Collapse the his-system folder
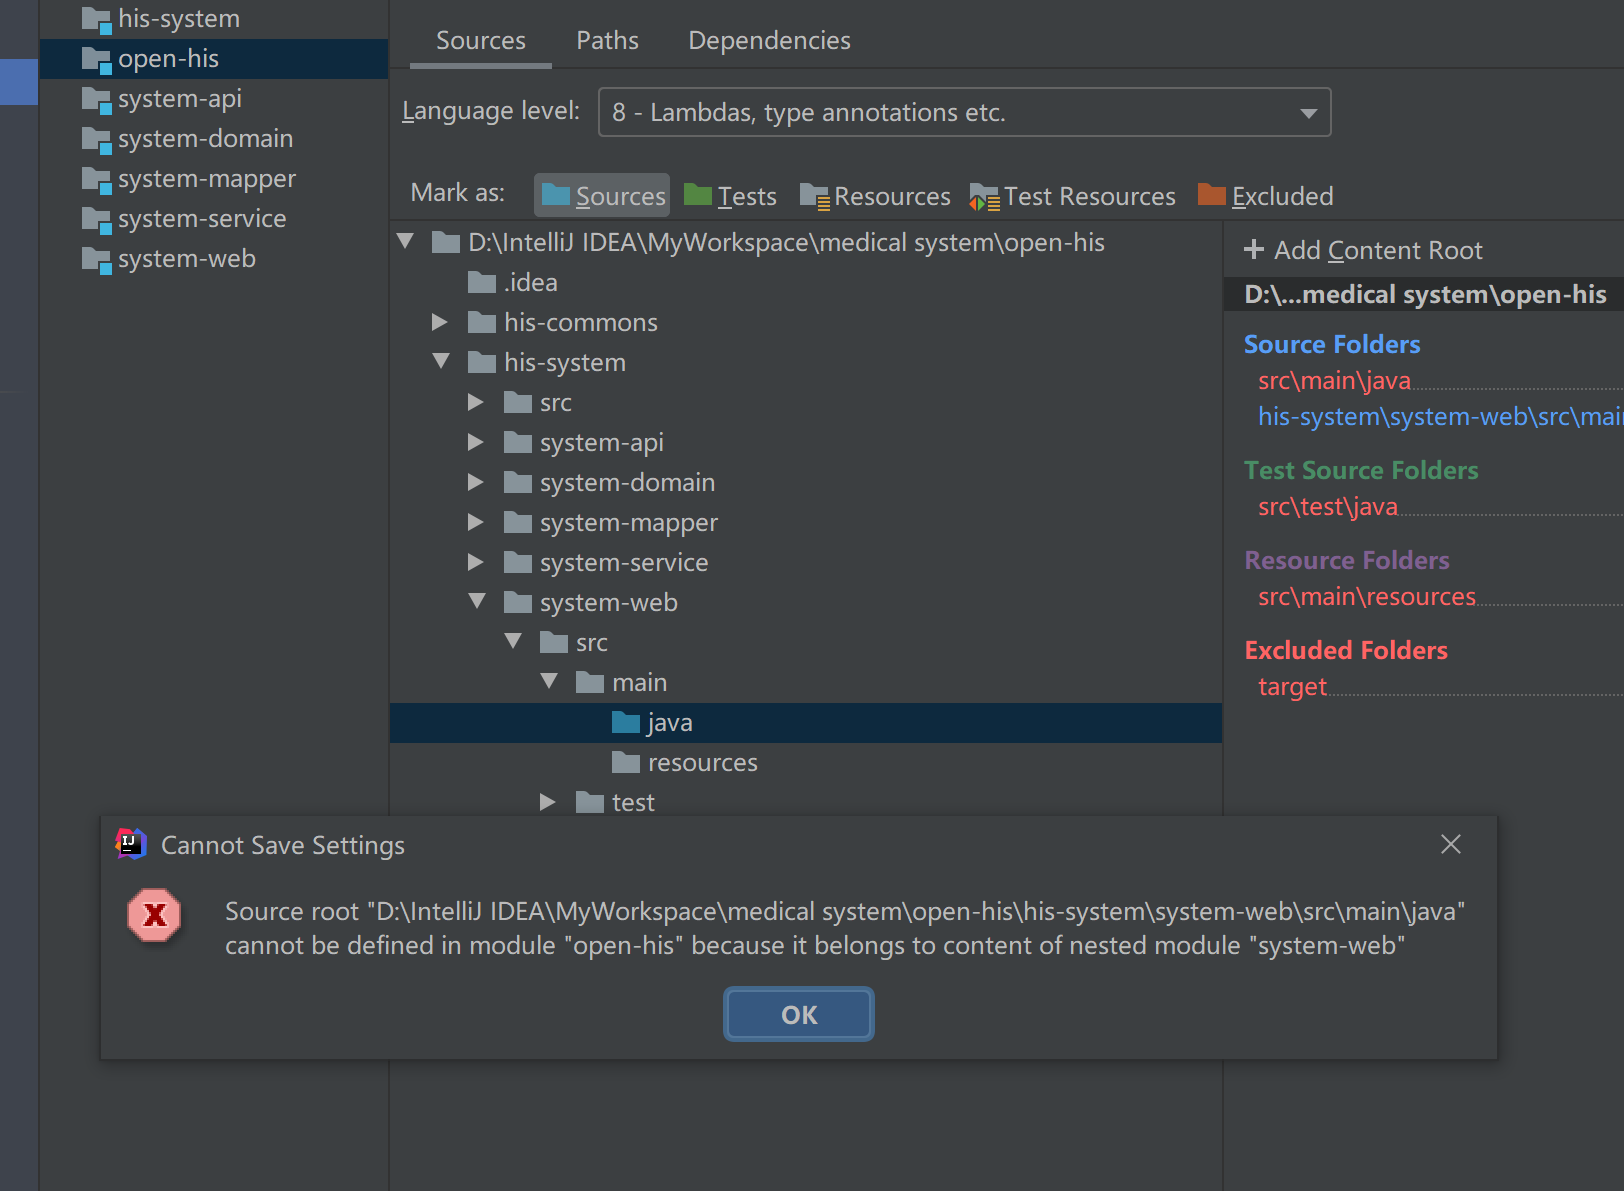The image size is (1624, 1191). click(441, 361)
